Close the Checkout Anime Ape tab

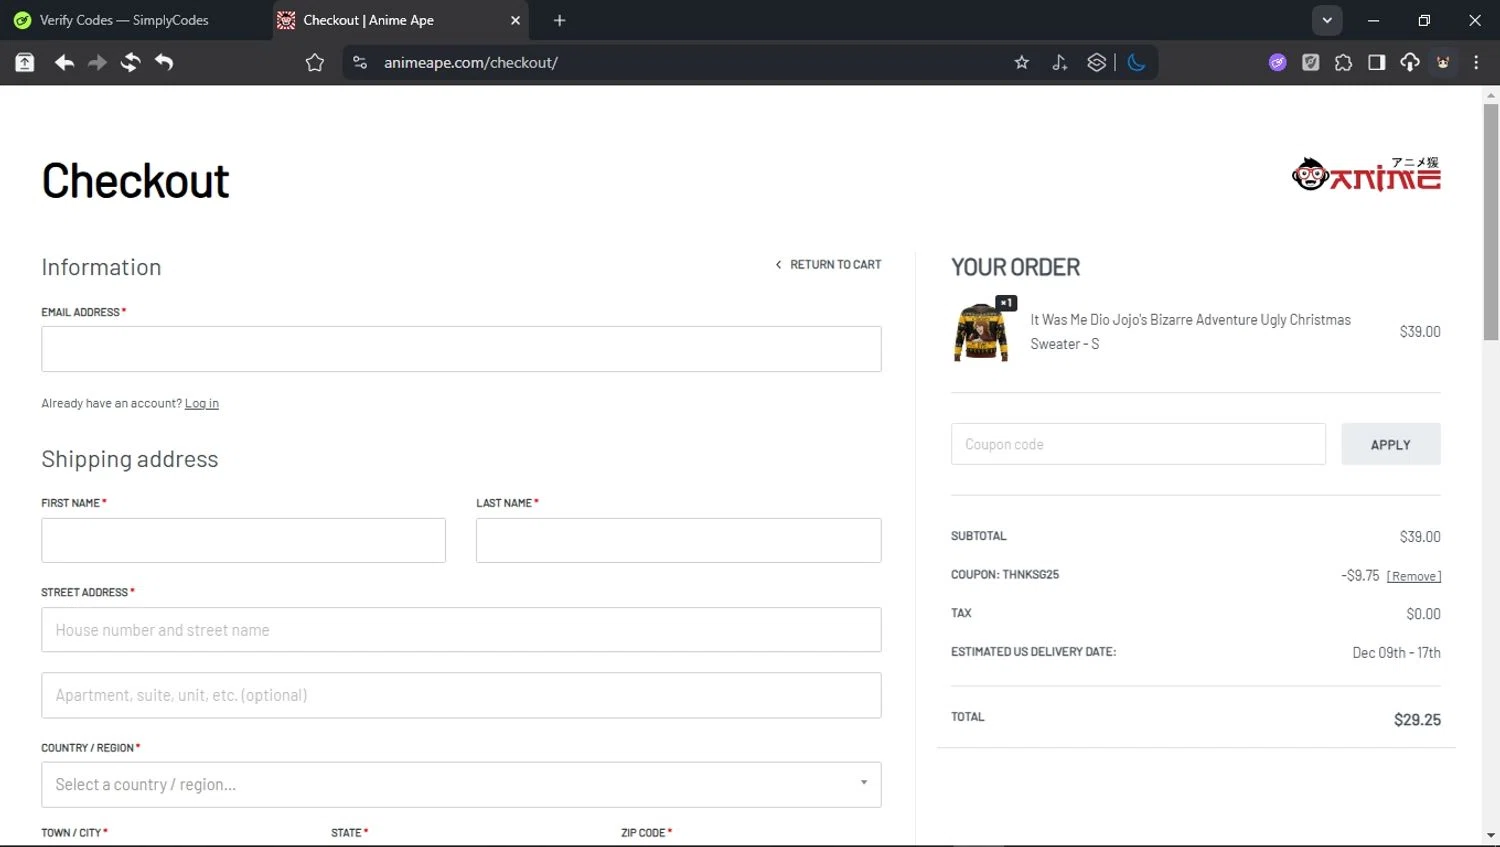click(x=515, y=20)
